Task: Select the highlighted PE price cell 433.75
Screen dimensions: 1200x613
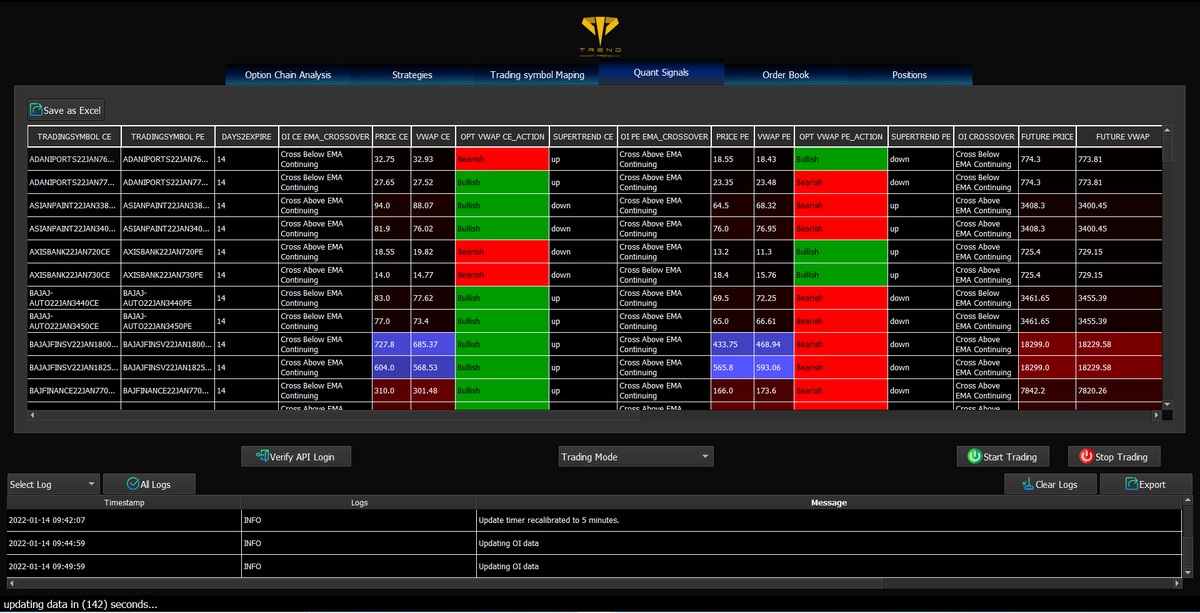Action: (731, 343)
